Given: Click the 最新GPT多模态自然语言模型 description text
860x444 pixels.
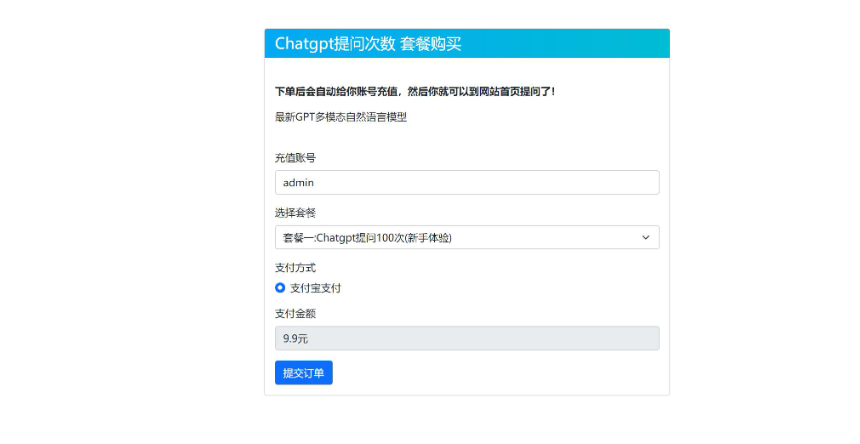Looking at the screenshot, I should tap(341, 117).
